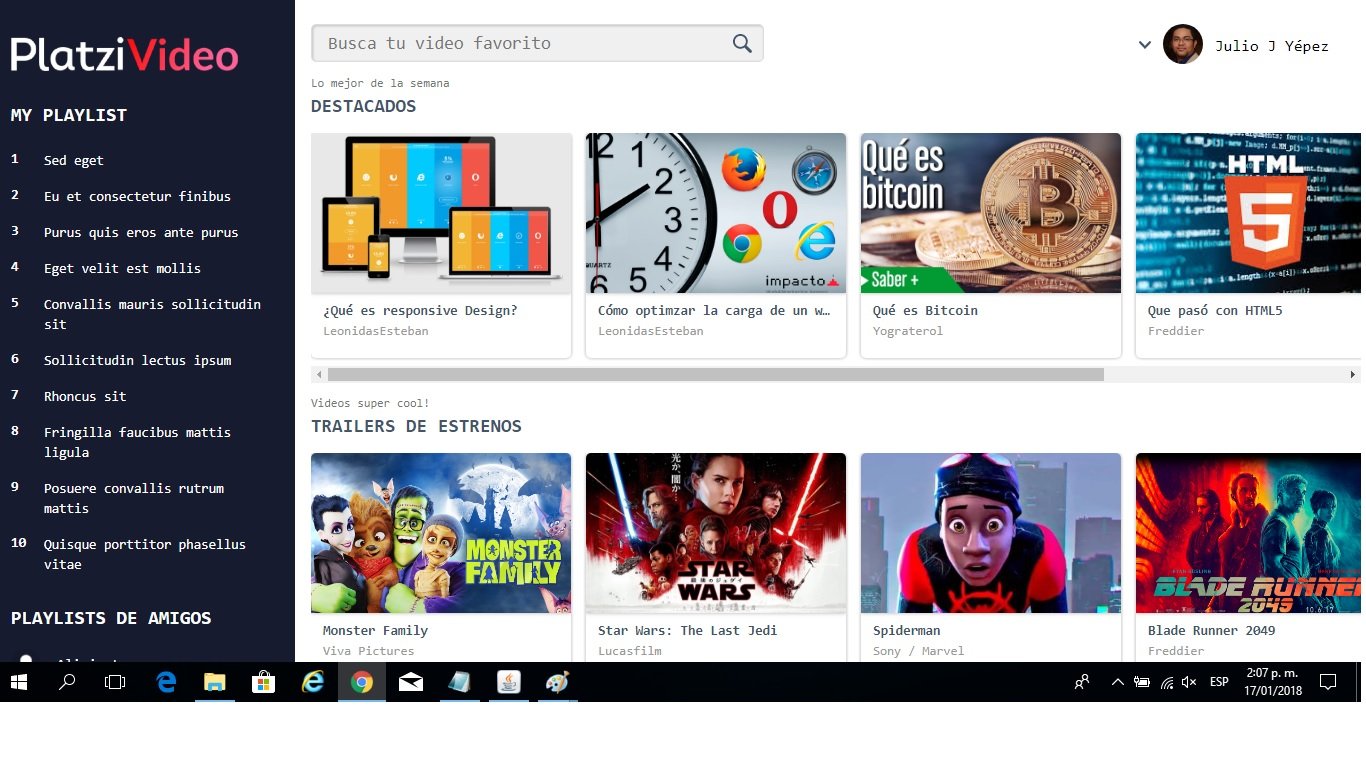
Task: Select playlist item 'Fringilla faucibus mattis ligula'
Action: tap(137, 442)
